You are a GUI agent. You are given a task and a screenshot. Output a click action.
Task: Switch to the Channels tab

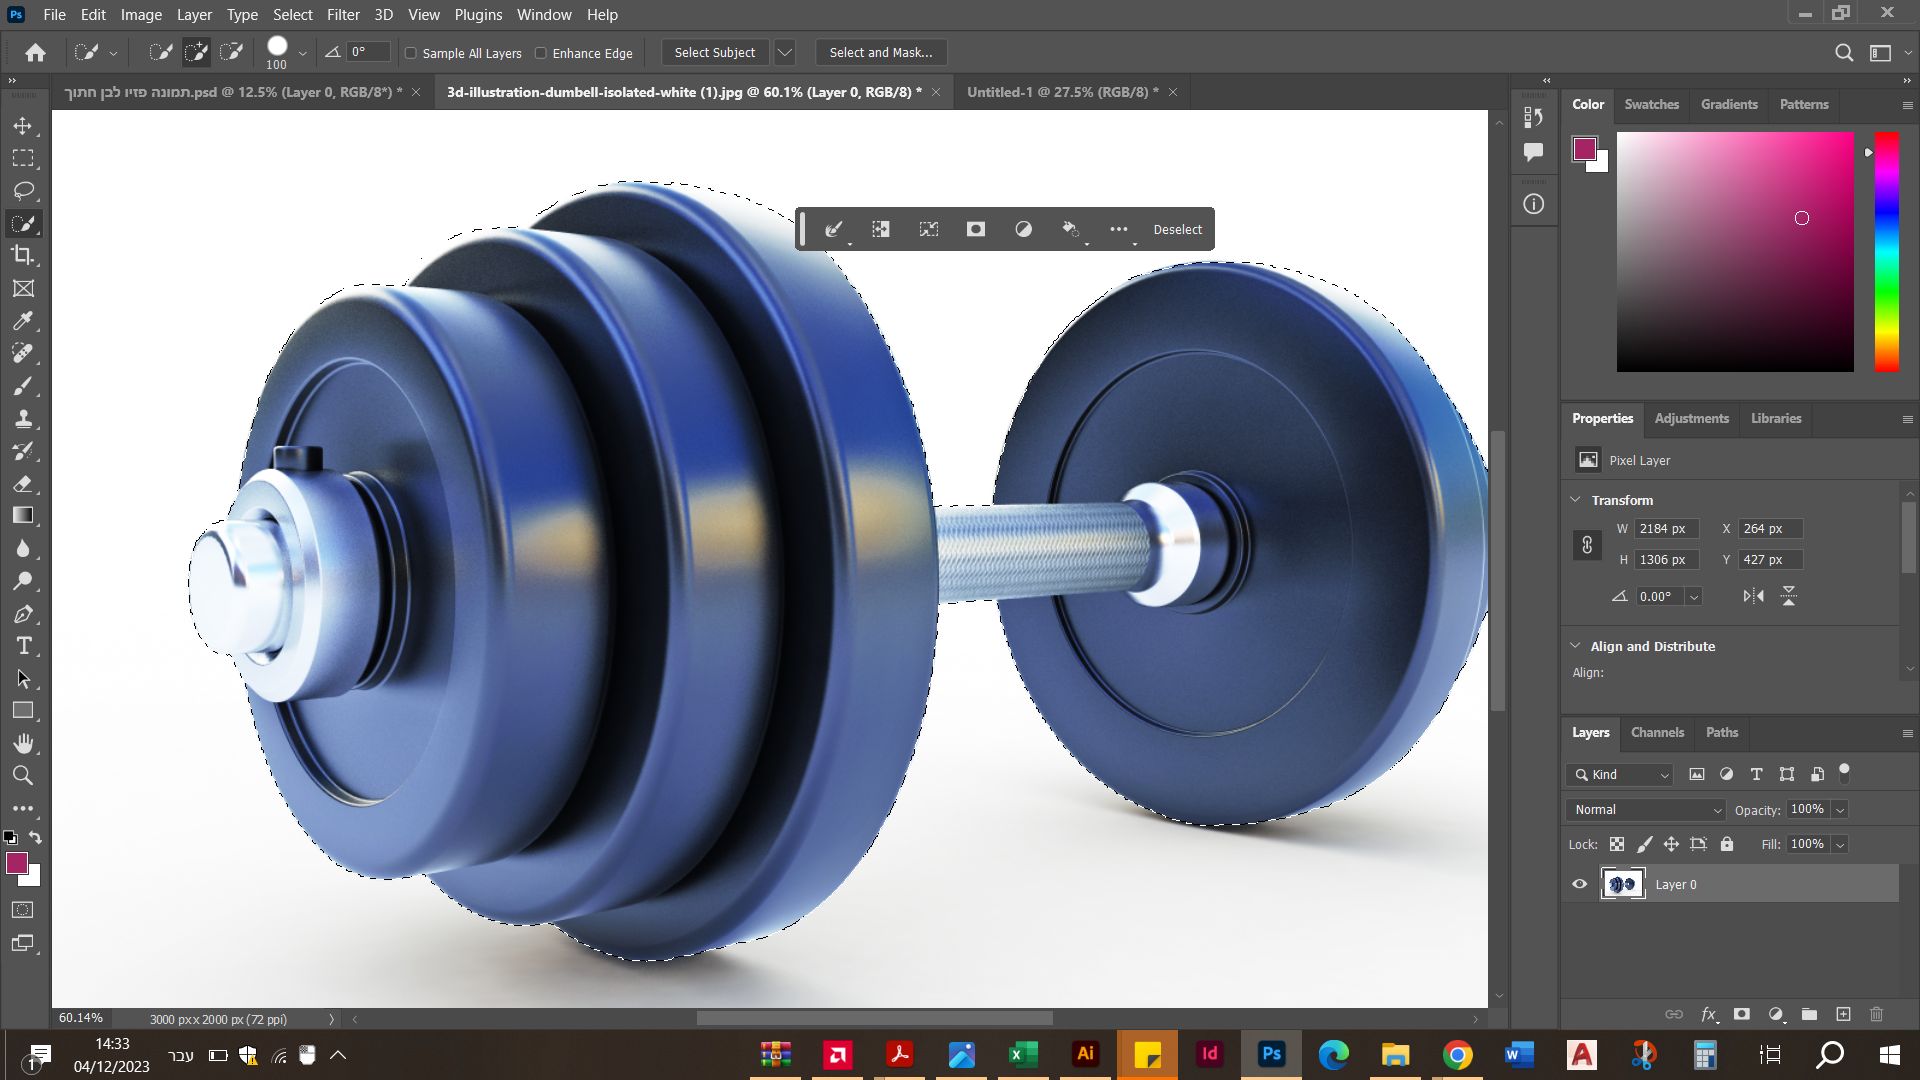1657,732
